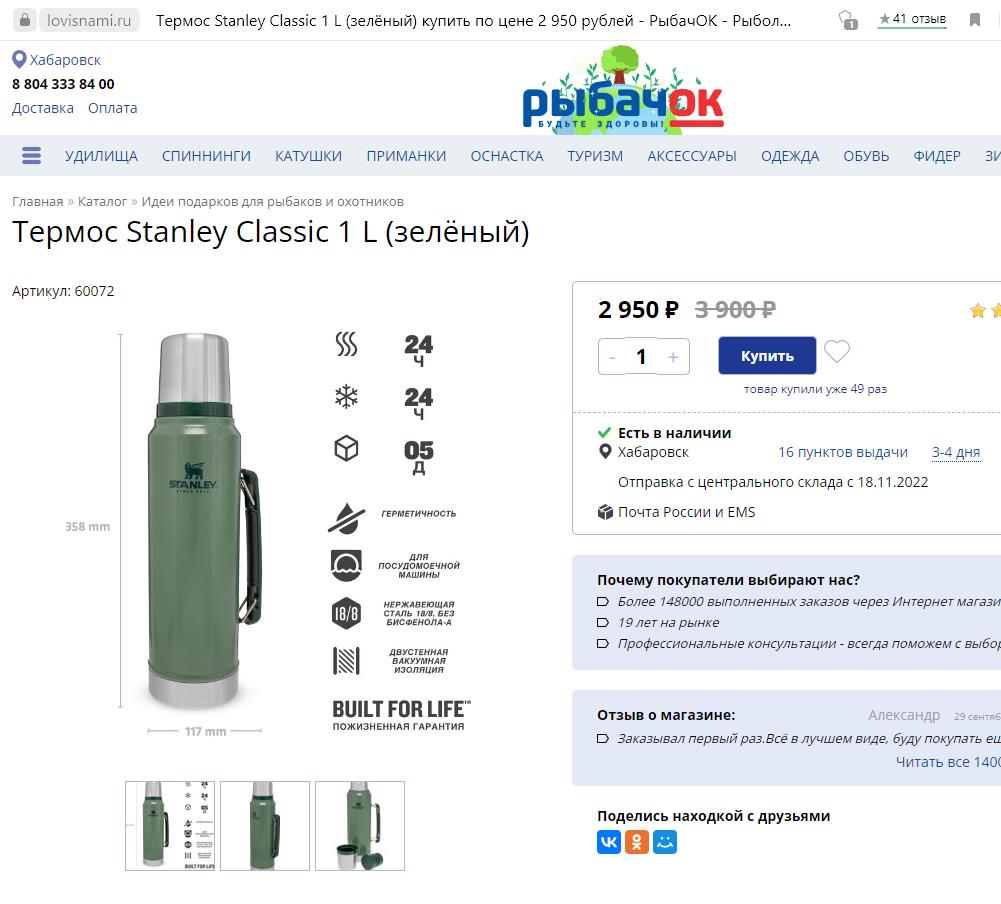Open the Каталог breadcrumb link
Screen dimensions: 1001x904
click(x=103, y=201)
